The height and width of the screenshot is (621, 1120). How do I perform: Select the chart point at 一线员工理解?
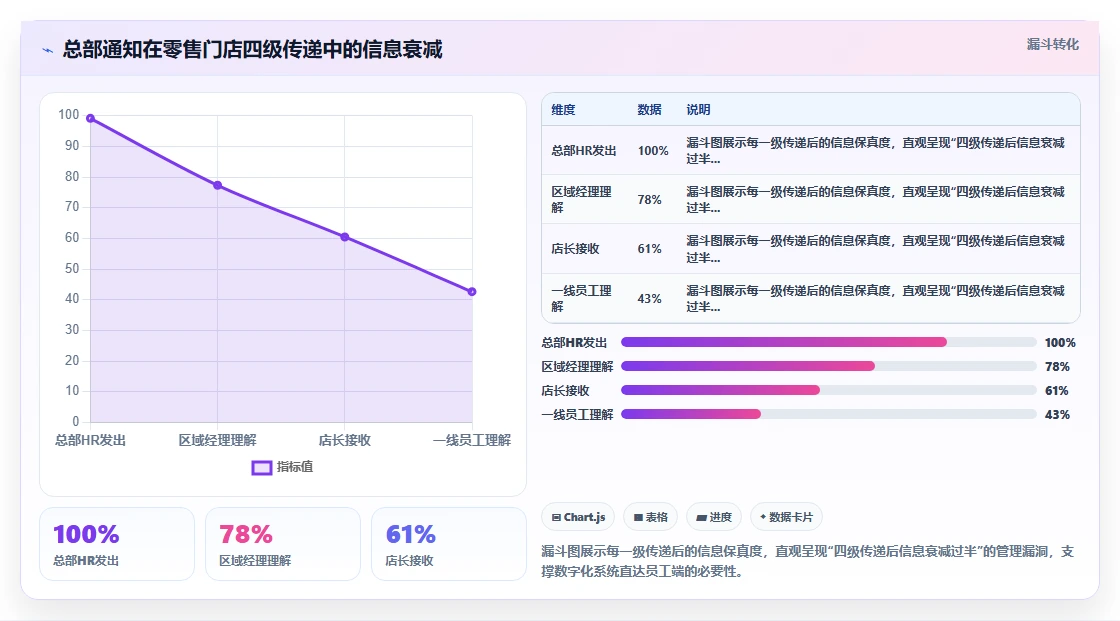pyautogui.click(x=471, y=292)
